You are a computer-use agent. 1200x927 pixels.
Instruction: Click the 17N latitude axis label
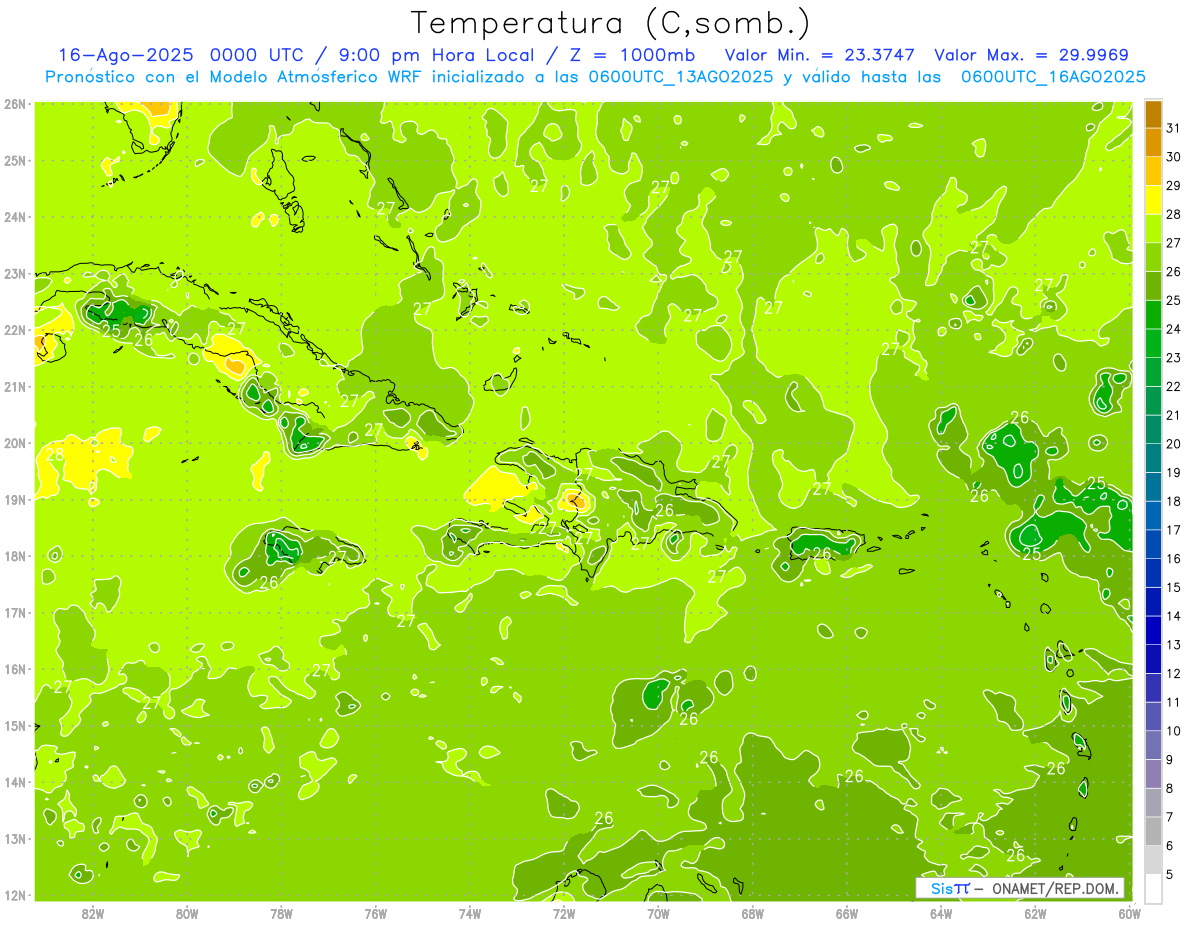click(x=14, y=612)
